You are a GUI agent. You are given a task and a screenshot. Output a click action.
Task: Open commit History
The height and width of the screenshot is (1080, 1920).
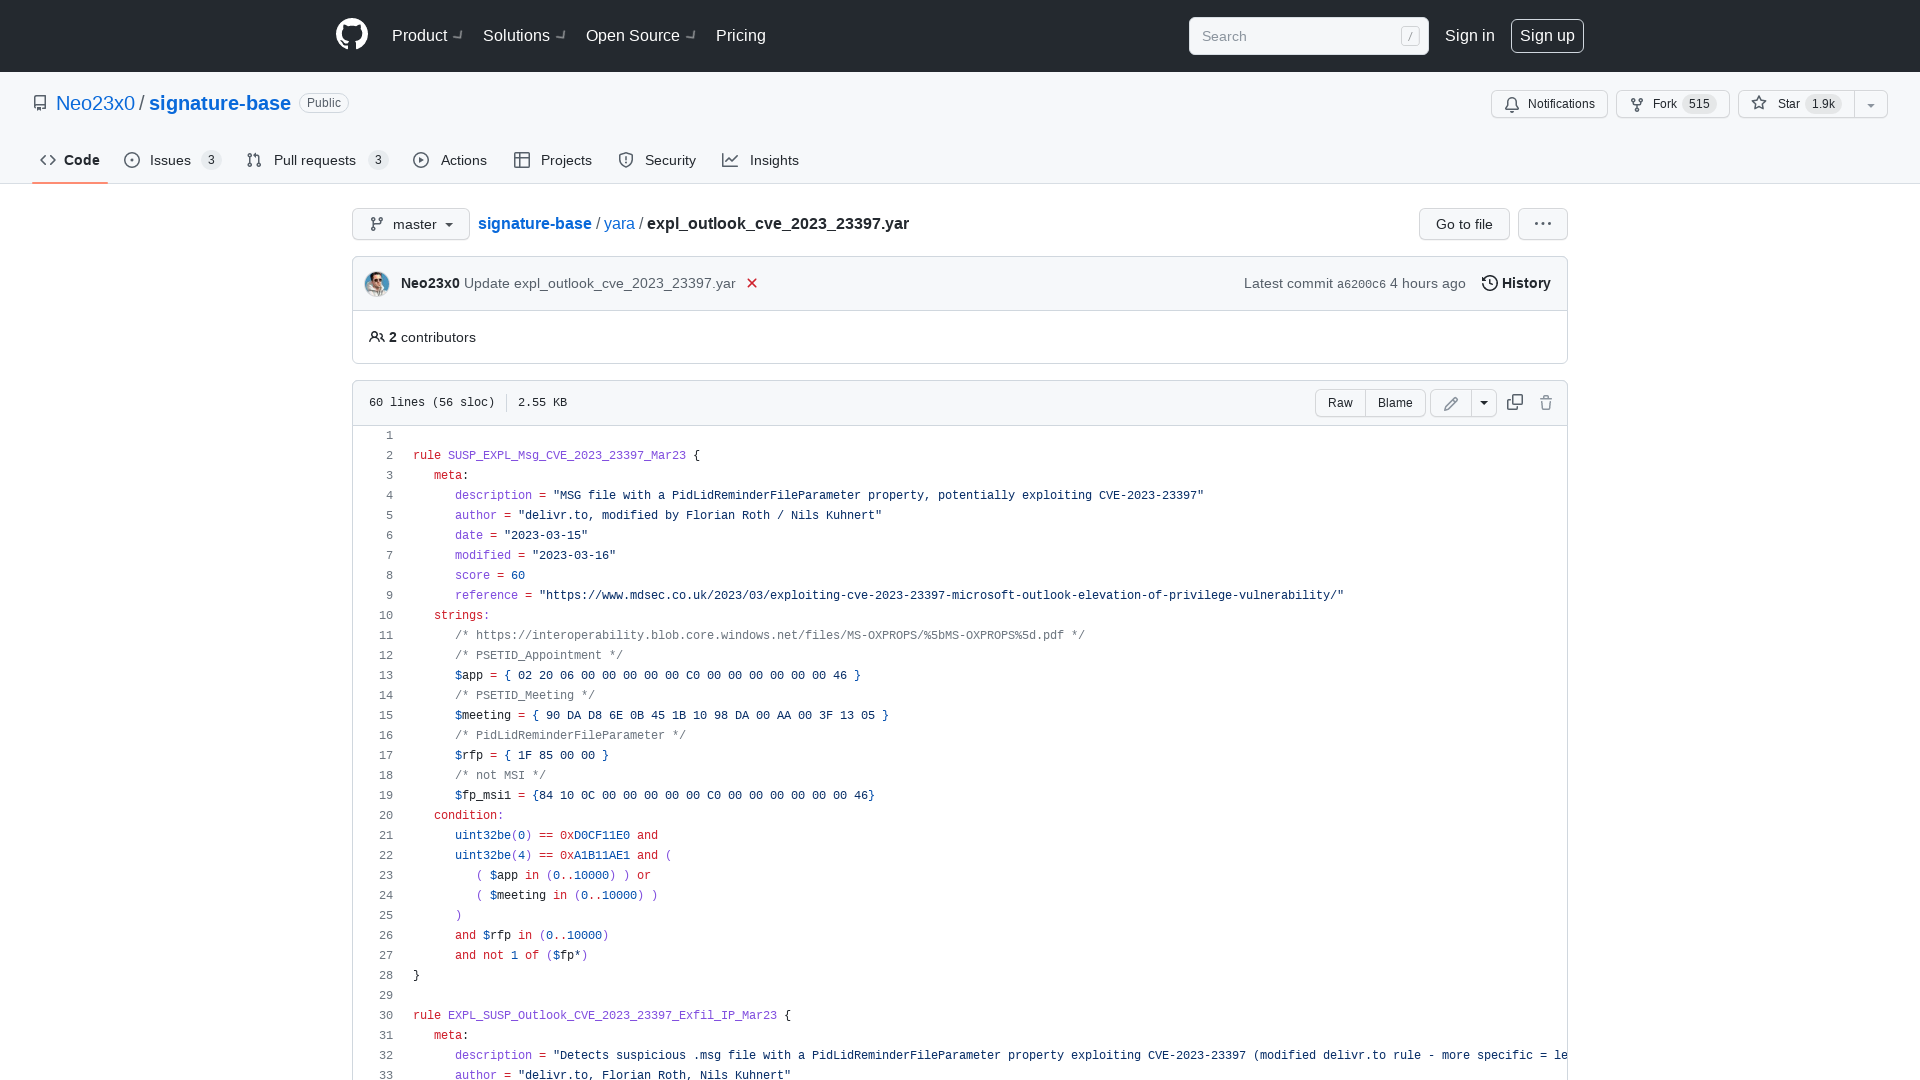1516,283
